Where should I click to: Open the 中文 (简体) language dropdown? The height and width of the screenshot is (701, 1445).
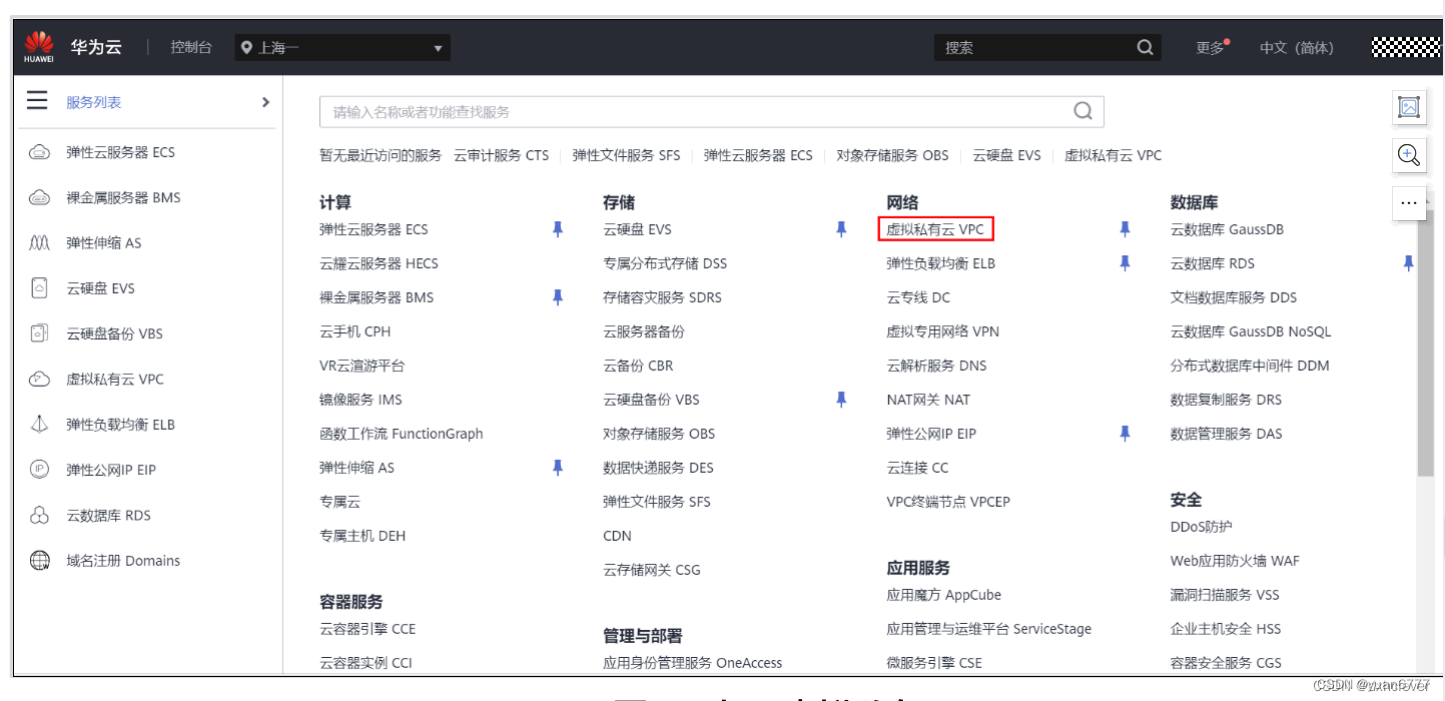1296,47
